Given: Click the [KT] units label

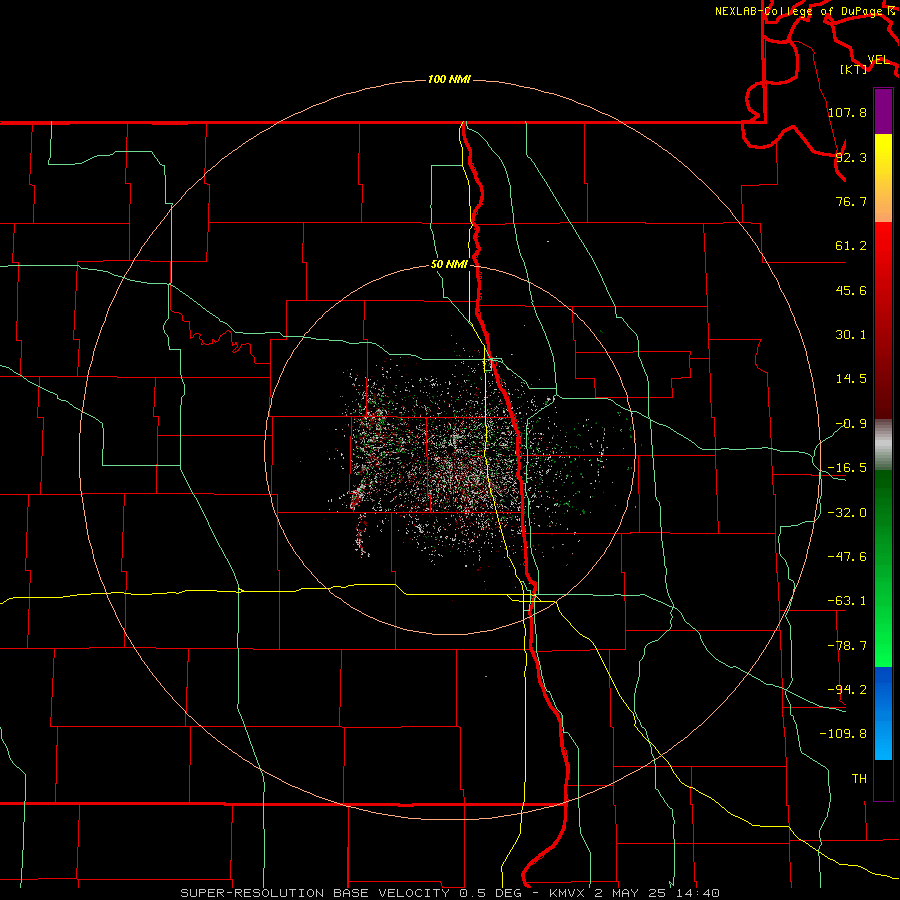Looking at the screenshot, I should tap(854, 69).
